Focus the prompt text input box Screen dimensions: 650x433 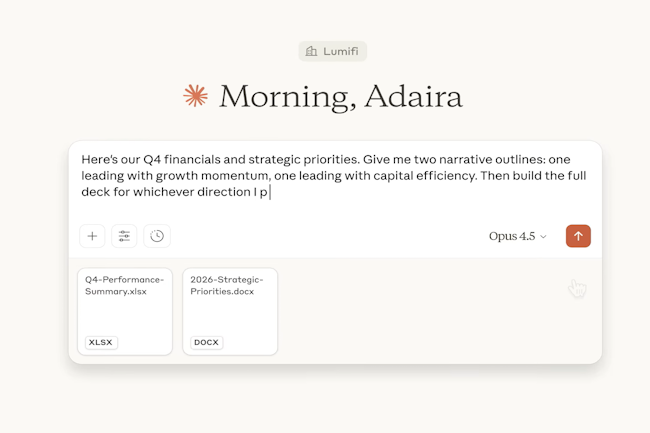pos(335,200)
